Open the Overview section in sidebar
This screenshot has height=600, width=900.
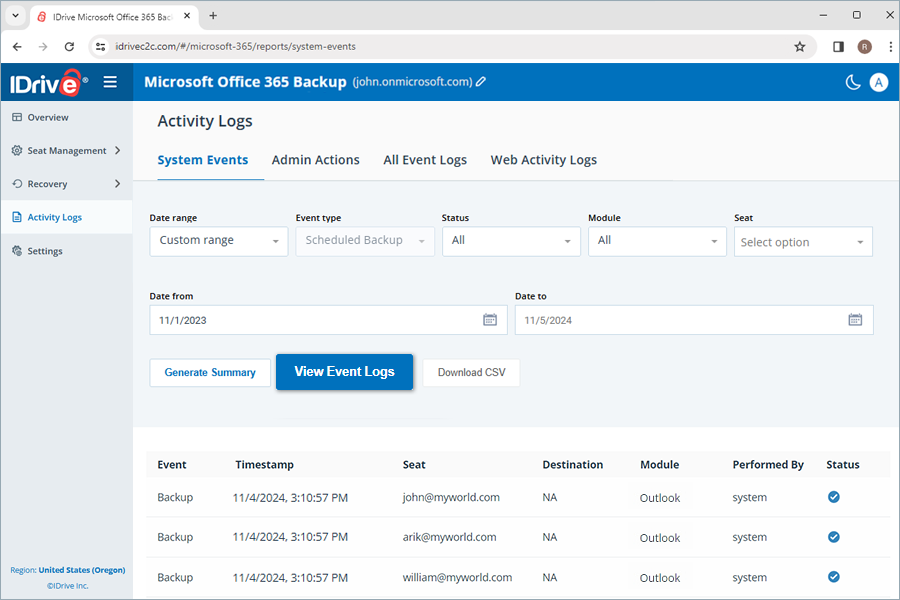[x=45, y=117]
